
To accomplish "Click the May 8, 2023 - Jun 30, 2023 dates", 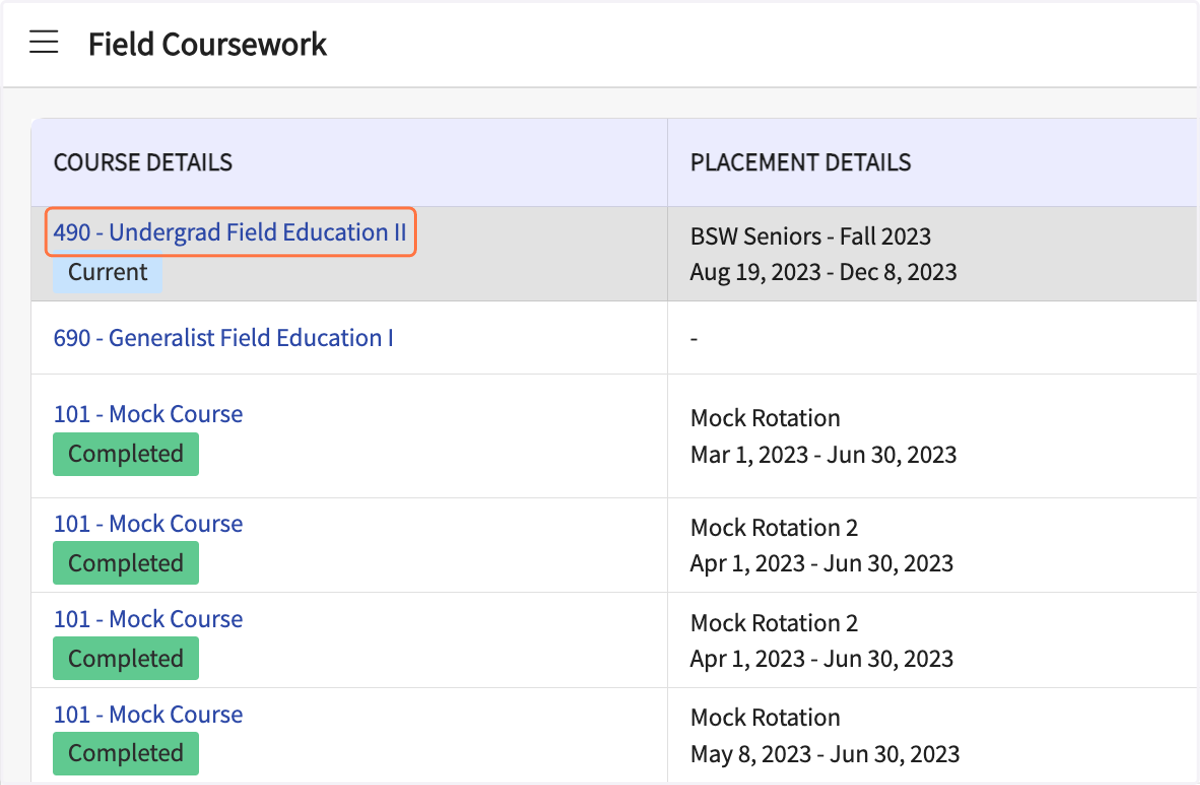I will tap(825, 753).
